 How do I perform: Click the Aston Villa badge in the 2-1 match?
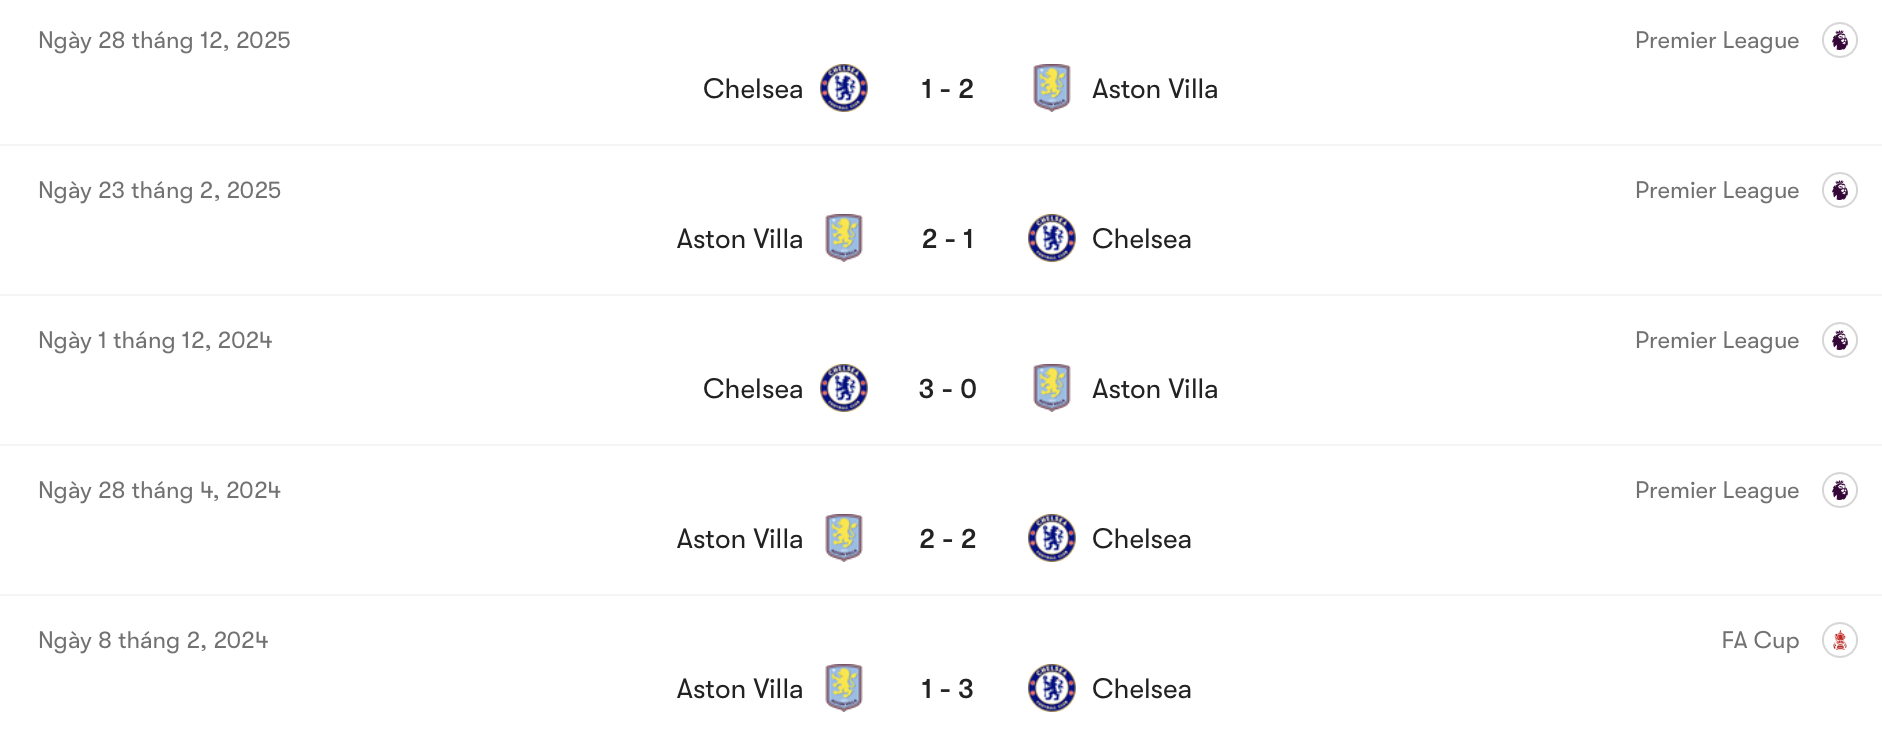tap(843, 239)
